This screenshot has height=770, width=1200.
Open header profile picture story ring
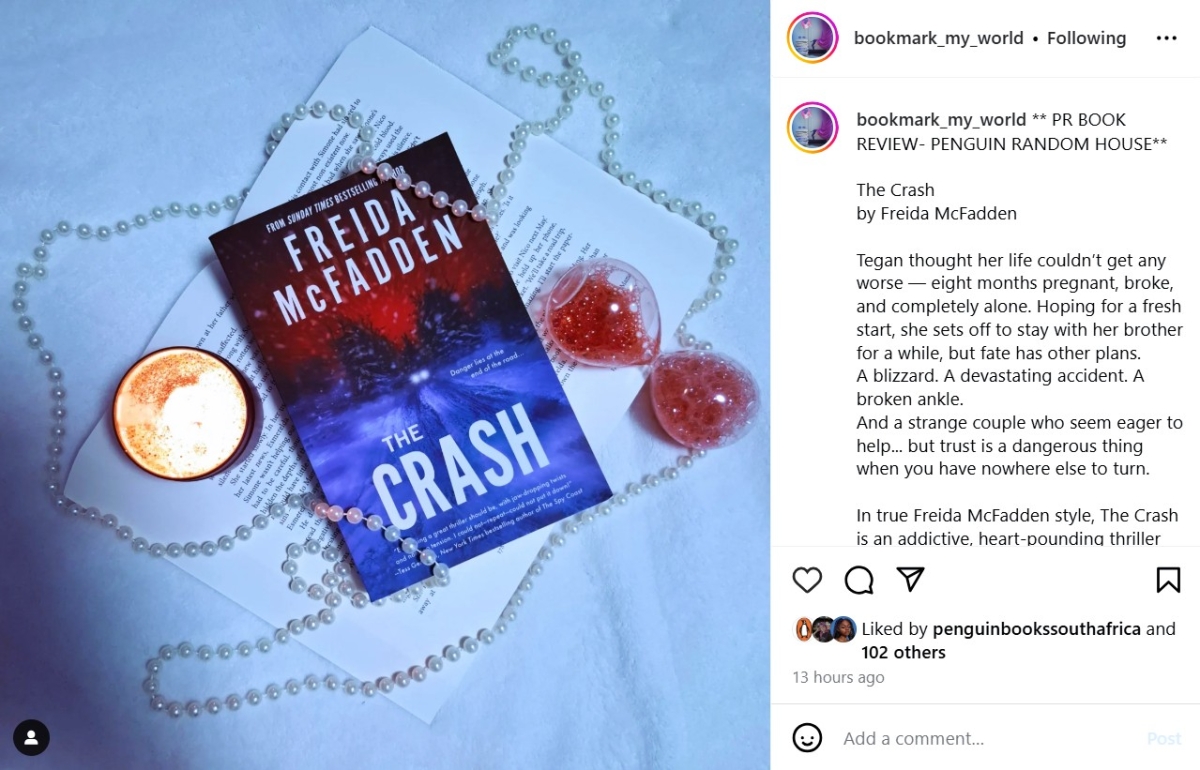(813, 38)
